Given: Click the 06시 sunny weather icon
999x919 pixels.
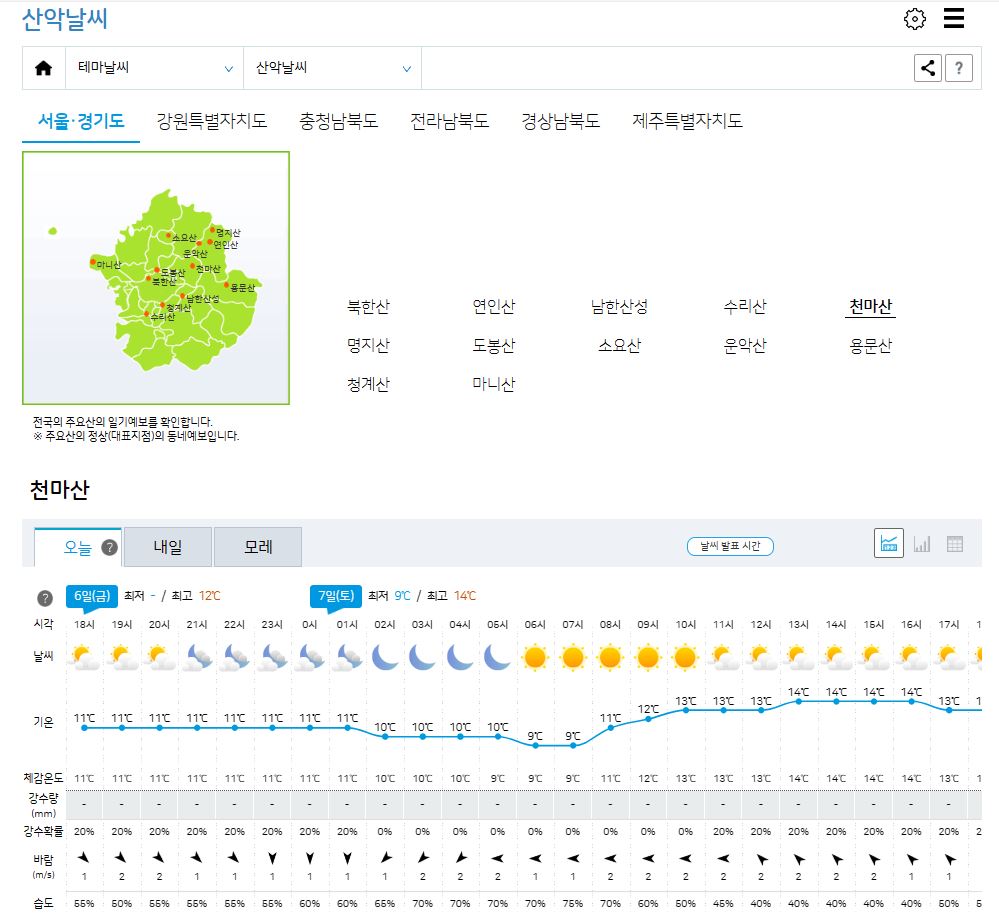Looking at the screenshot, I should pos(535,657).
